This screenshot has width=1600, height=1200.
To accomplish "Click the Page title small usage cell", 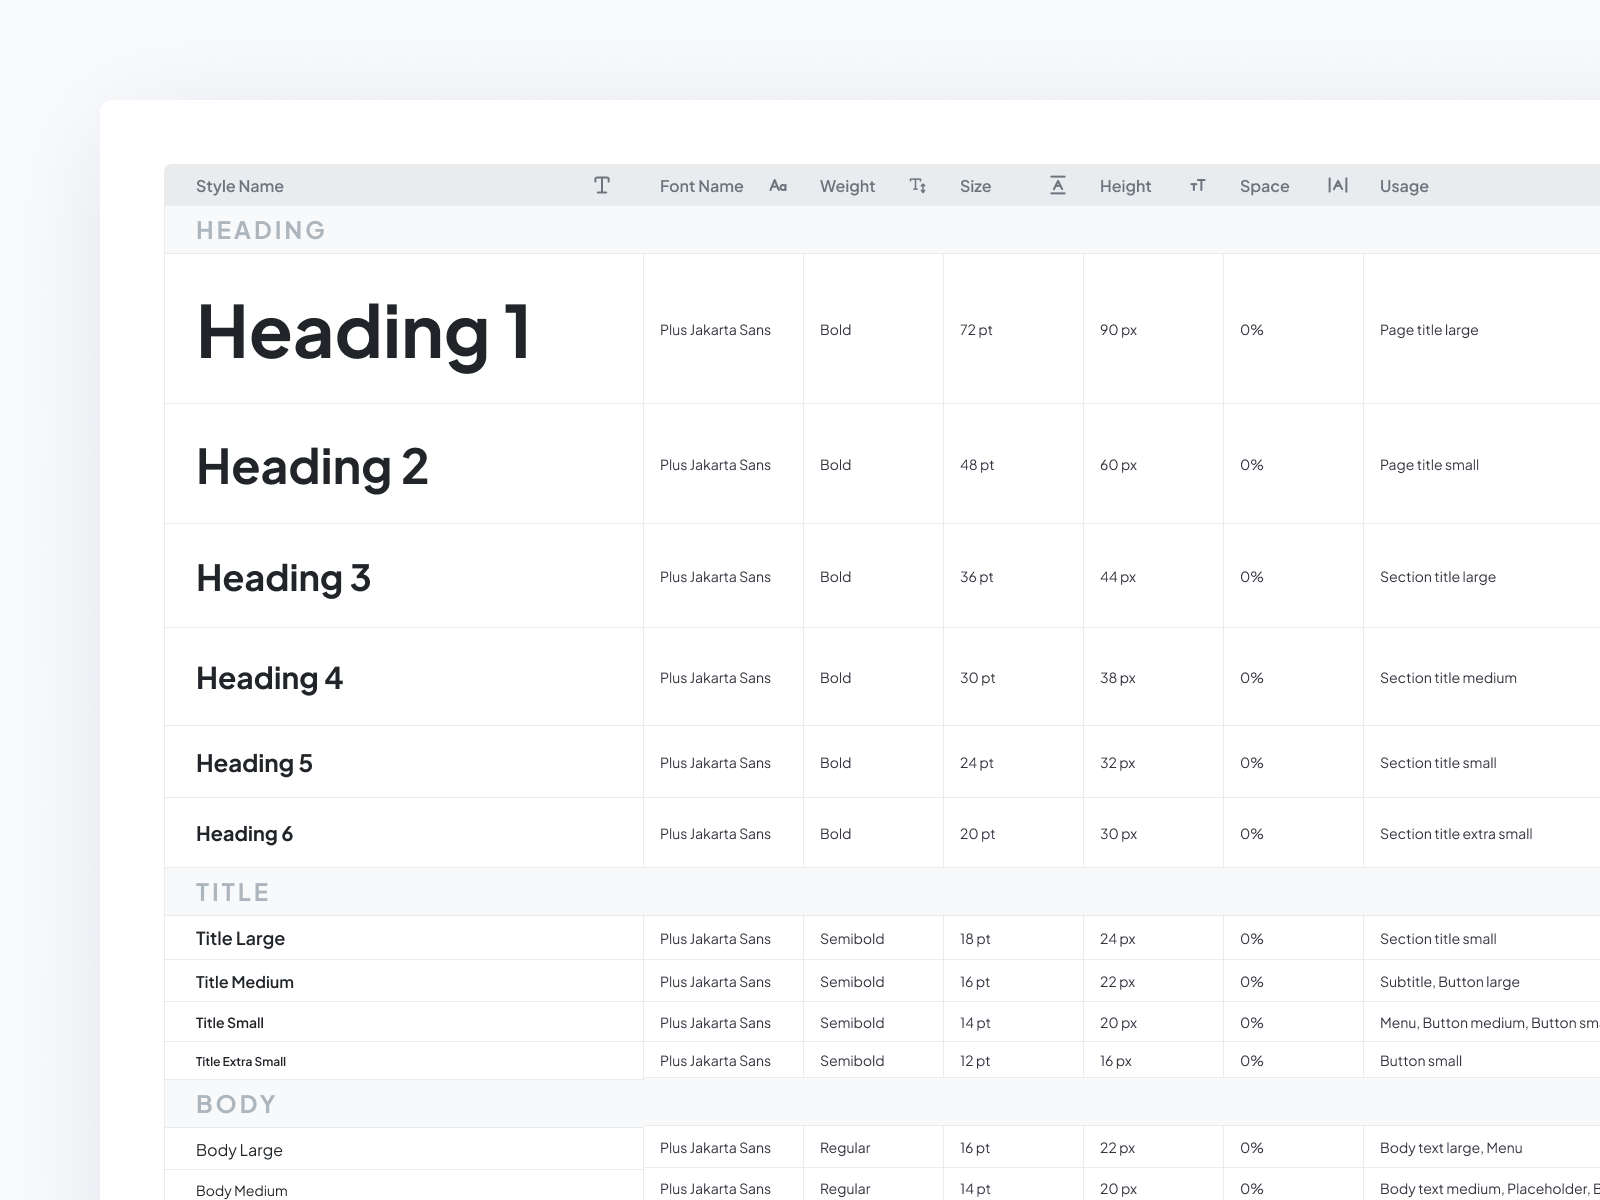I will tap(1429, 465).
